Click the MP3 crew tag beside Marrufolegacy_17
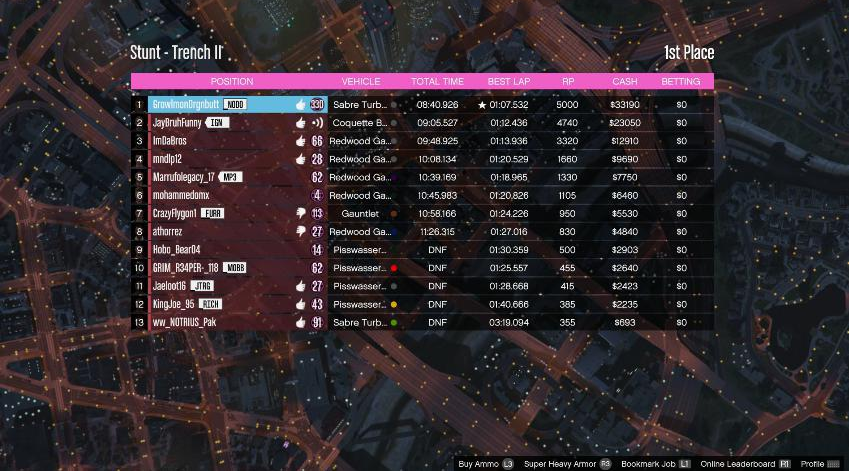The image size is (849, 471). point(230,178)
